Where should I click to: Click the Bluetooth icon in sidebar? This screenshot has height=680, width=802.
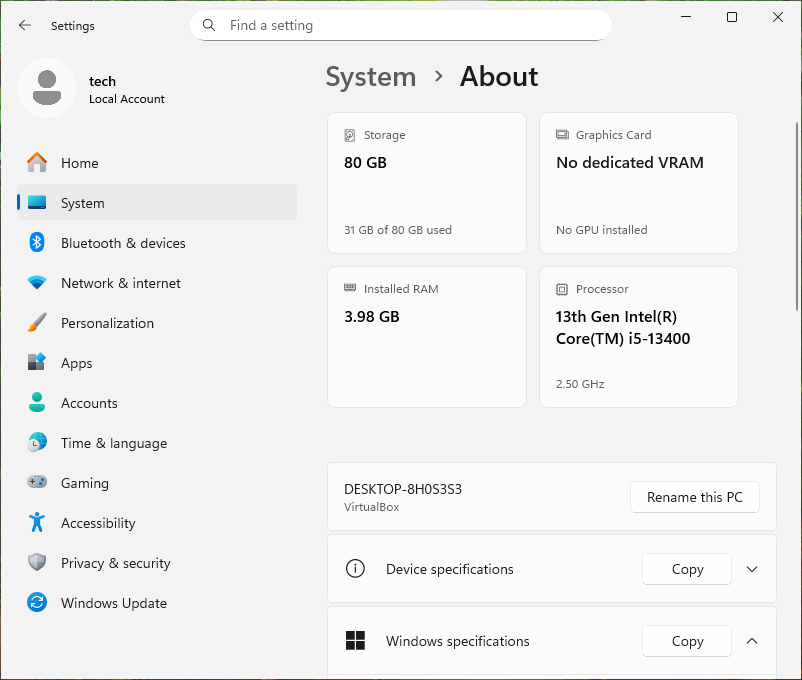point(37,243)
